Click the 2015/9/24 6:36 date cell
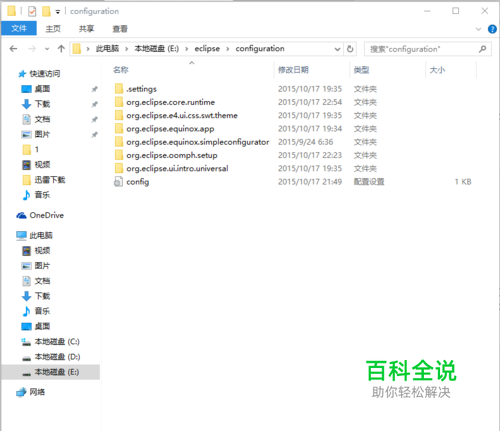 click(306, 142)
